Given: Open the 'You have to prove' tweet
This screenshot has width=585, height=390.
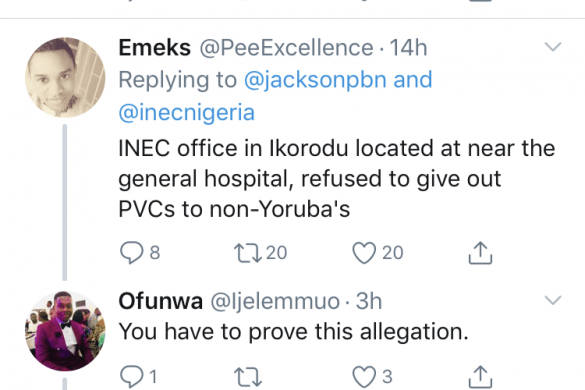Looking at the screenshot, I should [x=293, y=332].
